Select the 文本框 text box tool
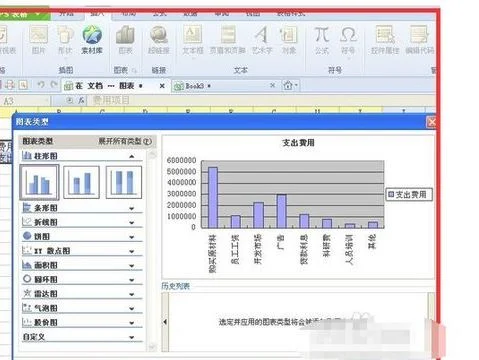Viewport: 479px width, 360px height. point(193,40)
